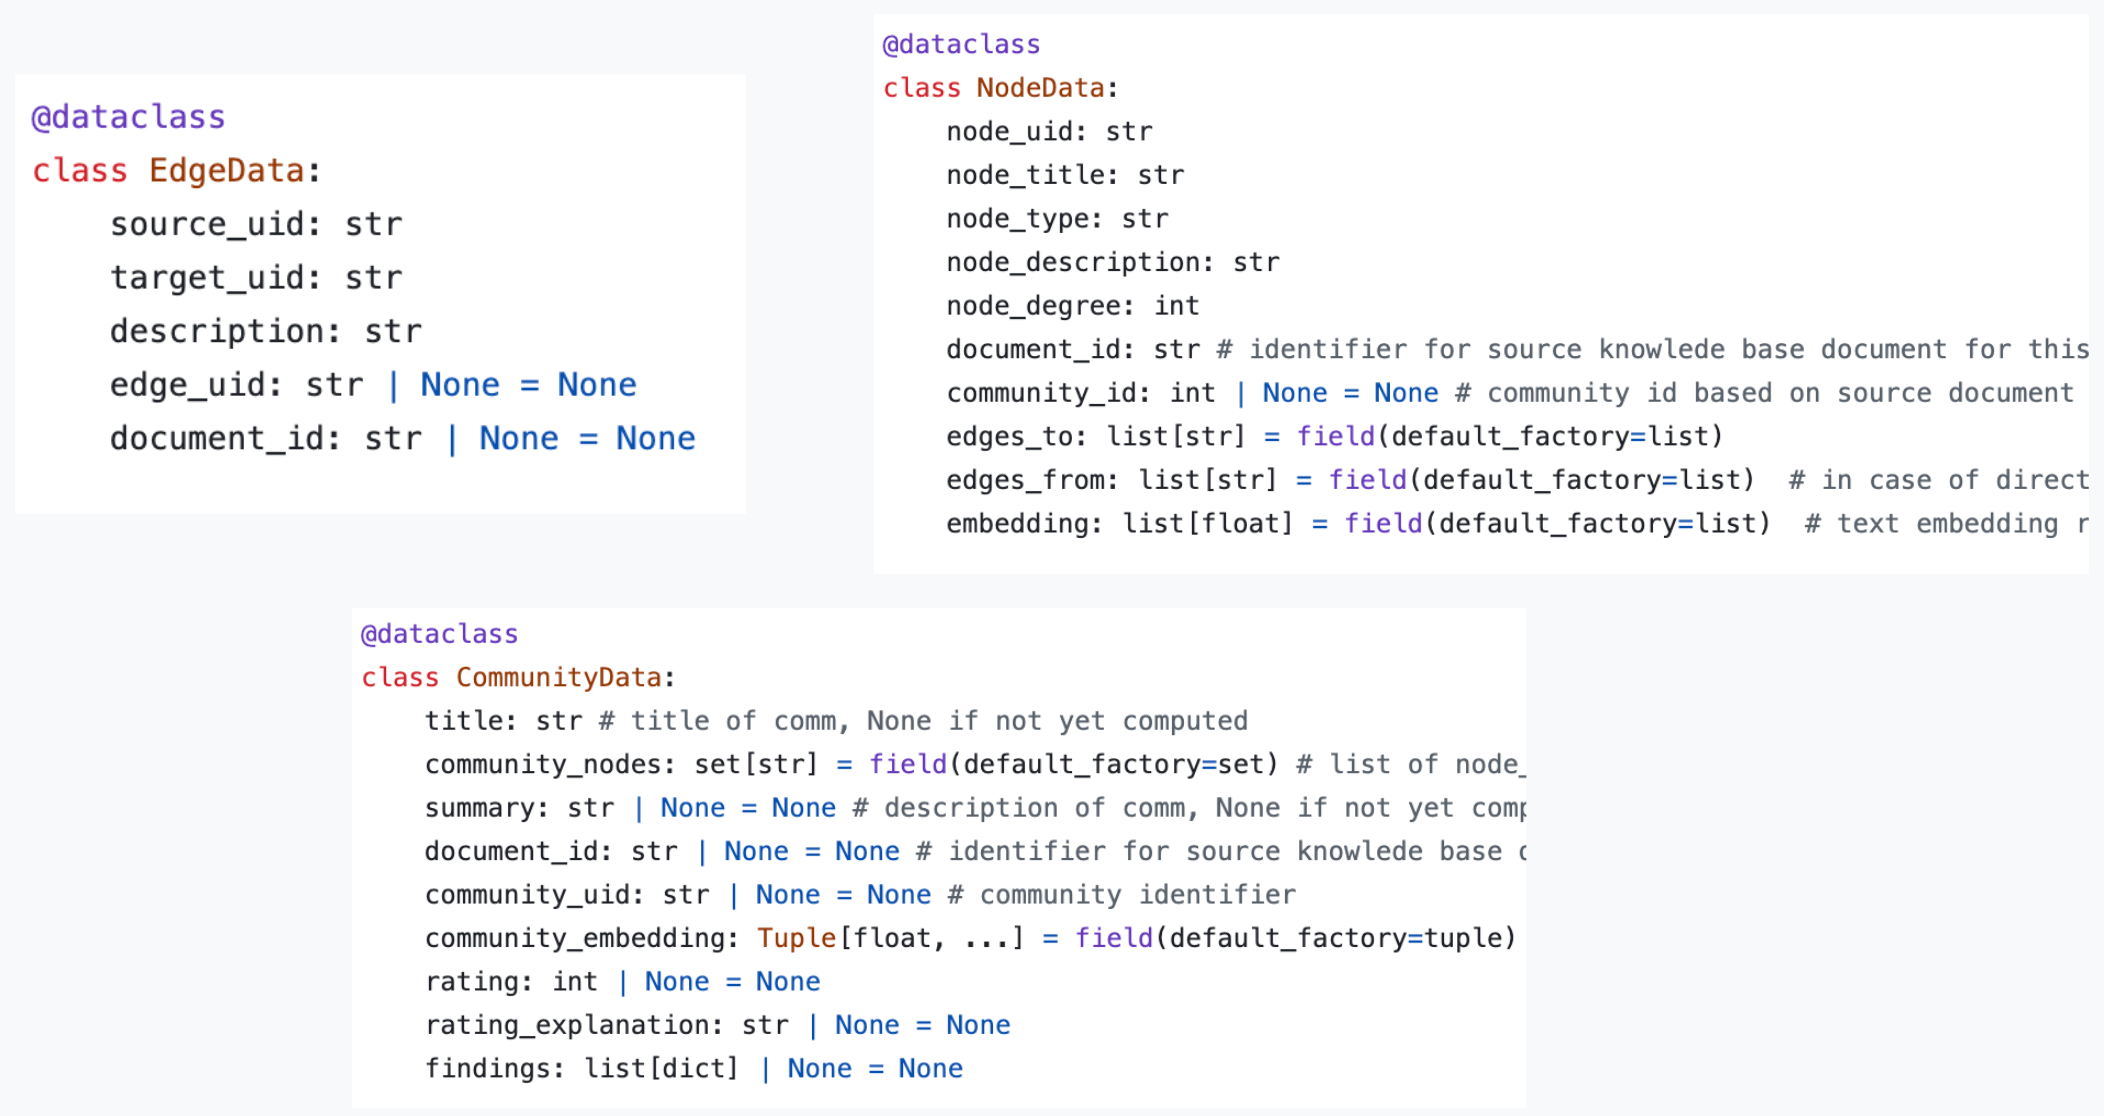Viewport: 2104px width, 1116px height.
Task: Click the community_nodes field name
Action: point(542,765)
